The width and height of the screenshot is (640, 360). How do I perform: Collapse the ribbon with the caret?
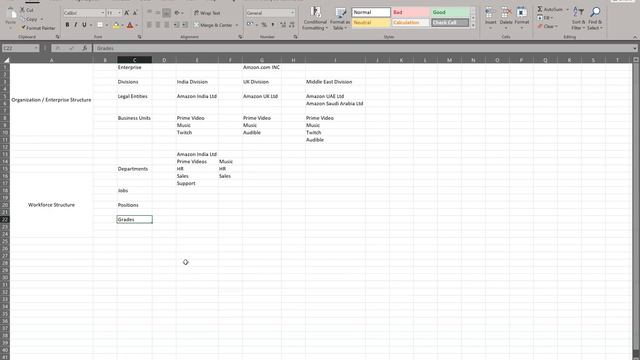(x=635, y=37)
